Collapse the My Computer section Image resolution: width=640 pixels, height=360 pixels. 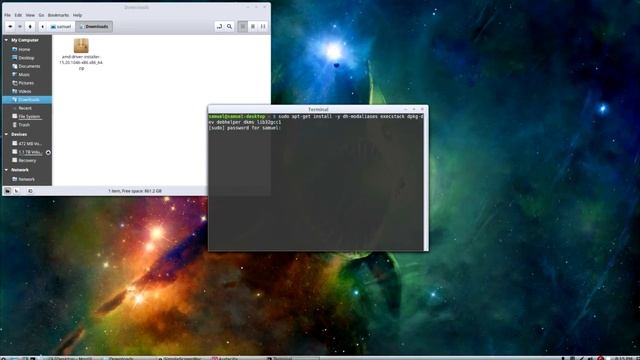click(x=6, y=40)
